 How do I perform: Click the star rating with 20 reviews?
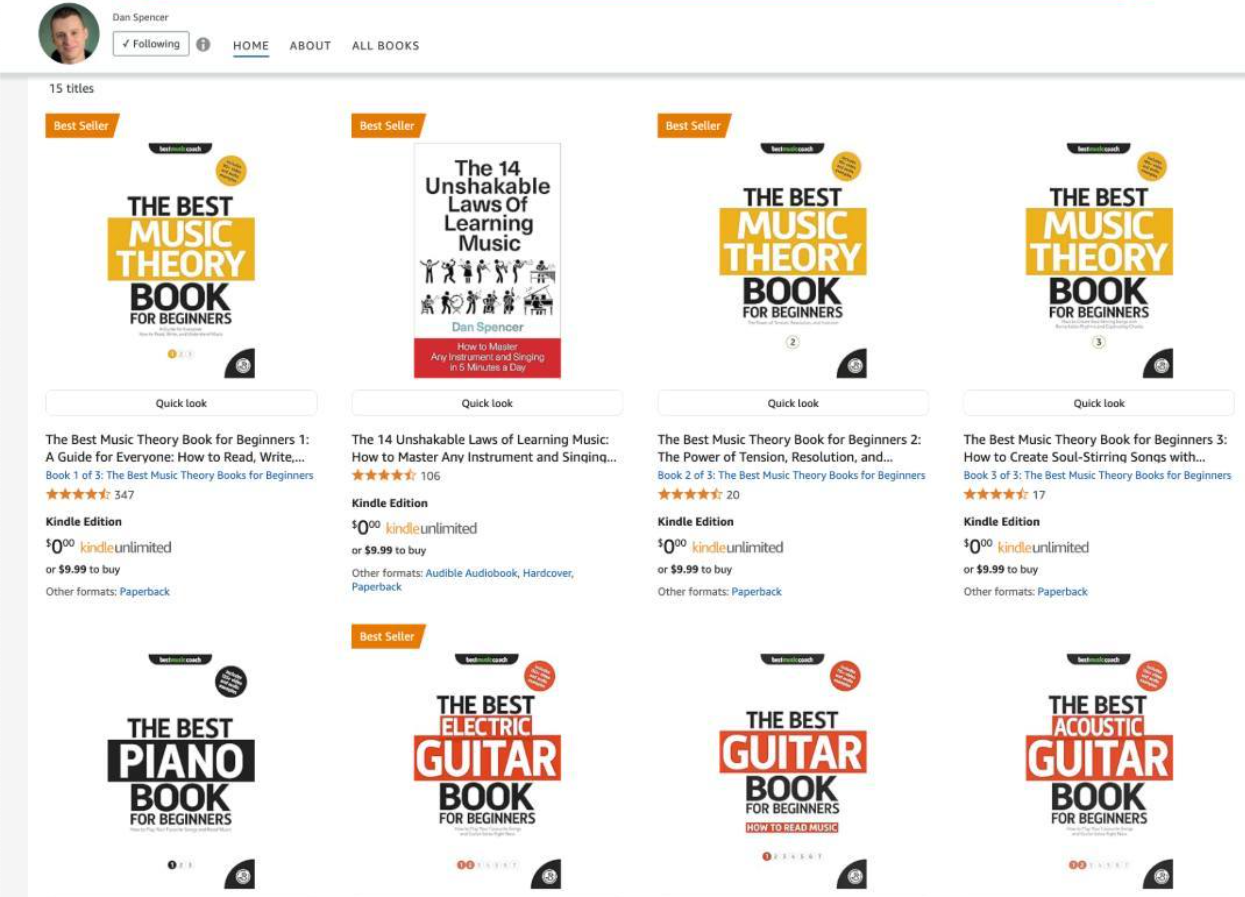click(x=689, y=494)
